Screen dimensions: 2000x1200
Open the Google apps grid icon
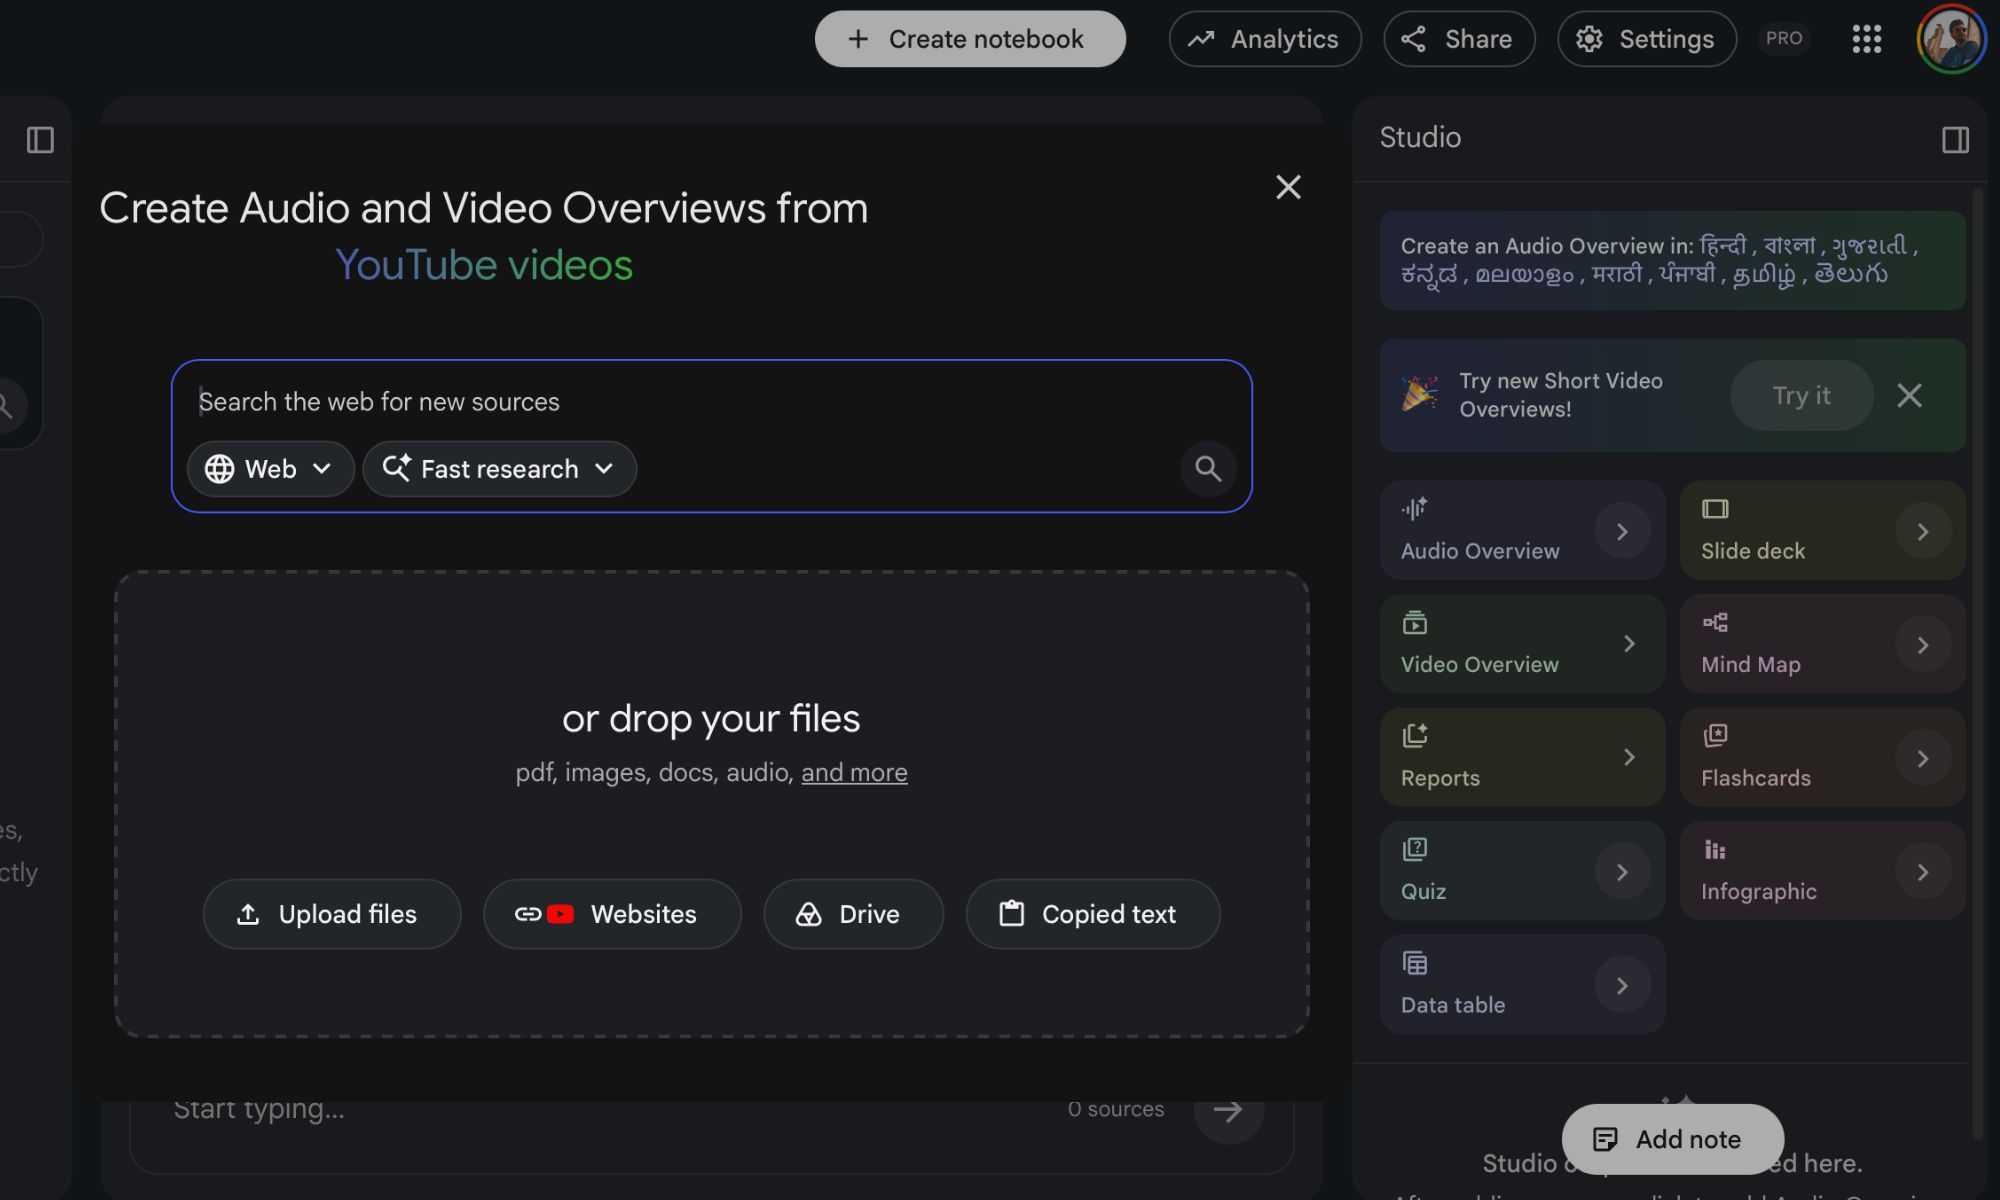coord(1866,39)
